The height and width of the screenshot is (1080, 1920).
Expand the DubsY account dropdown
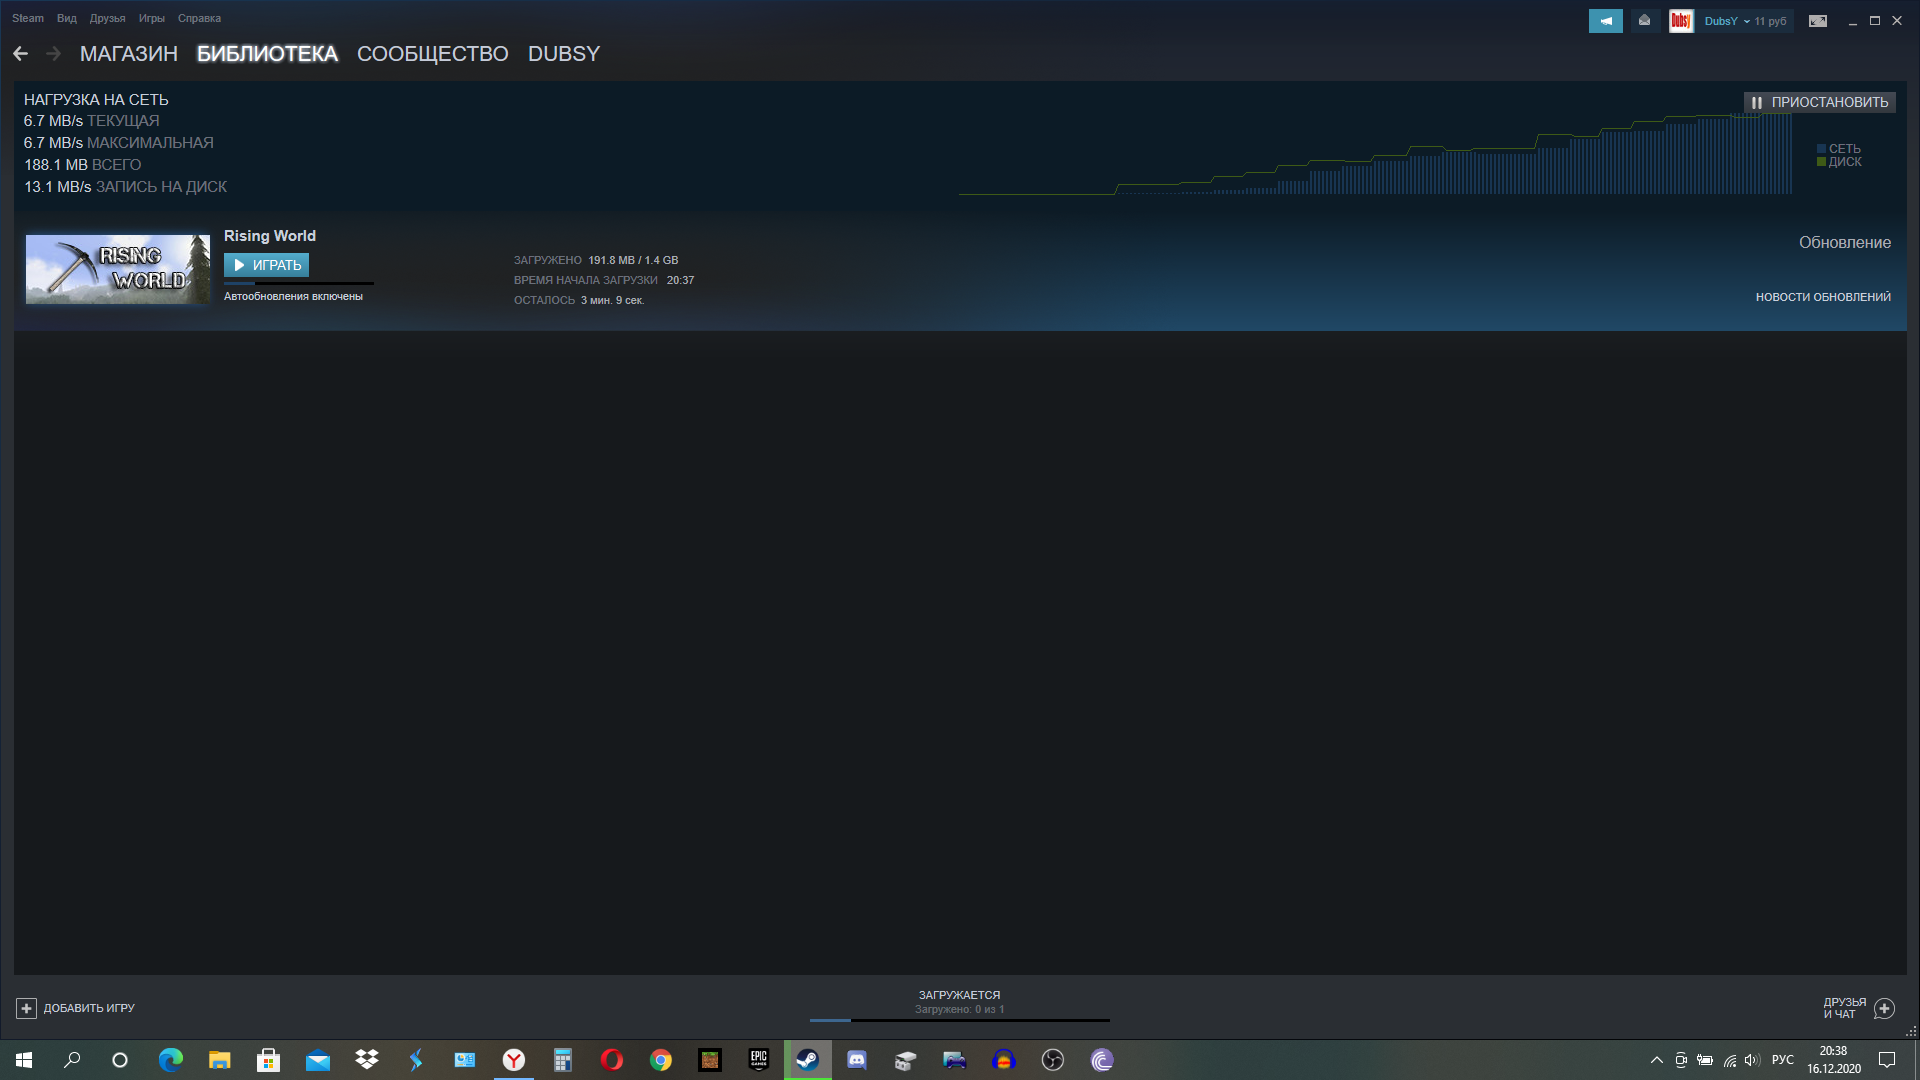click(1745, 21)
